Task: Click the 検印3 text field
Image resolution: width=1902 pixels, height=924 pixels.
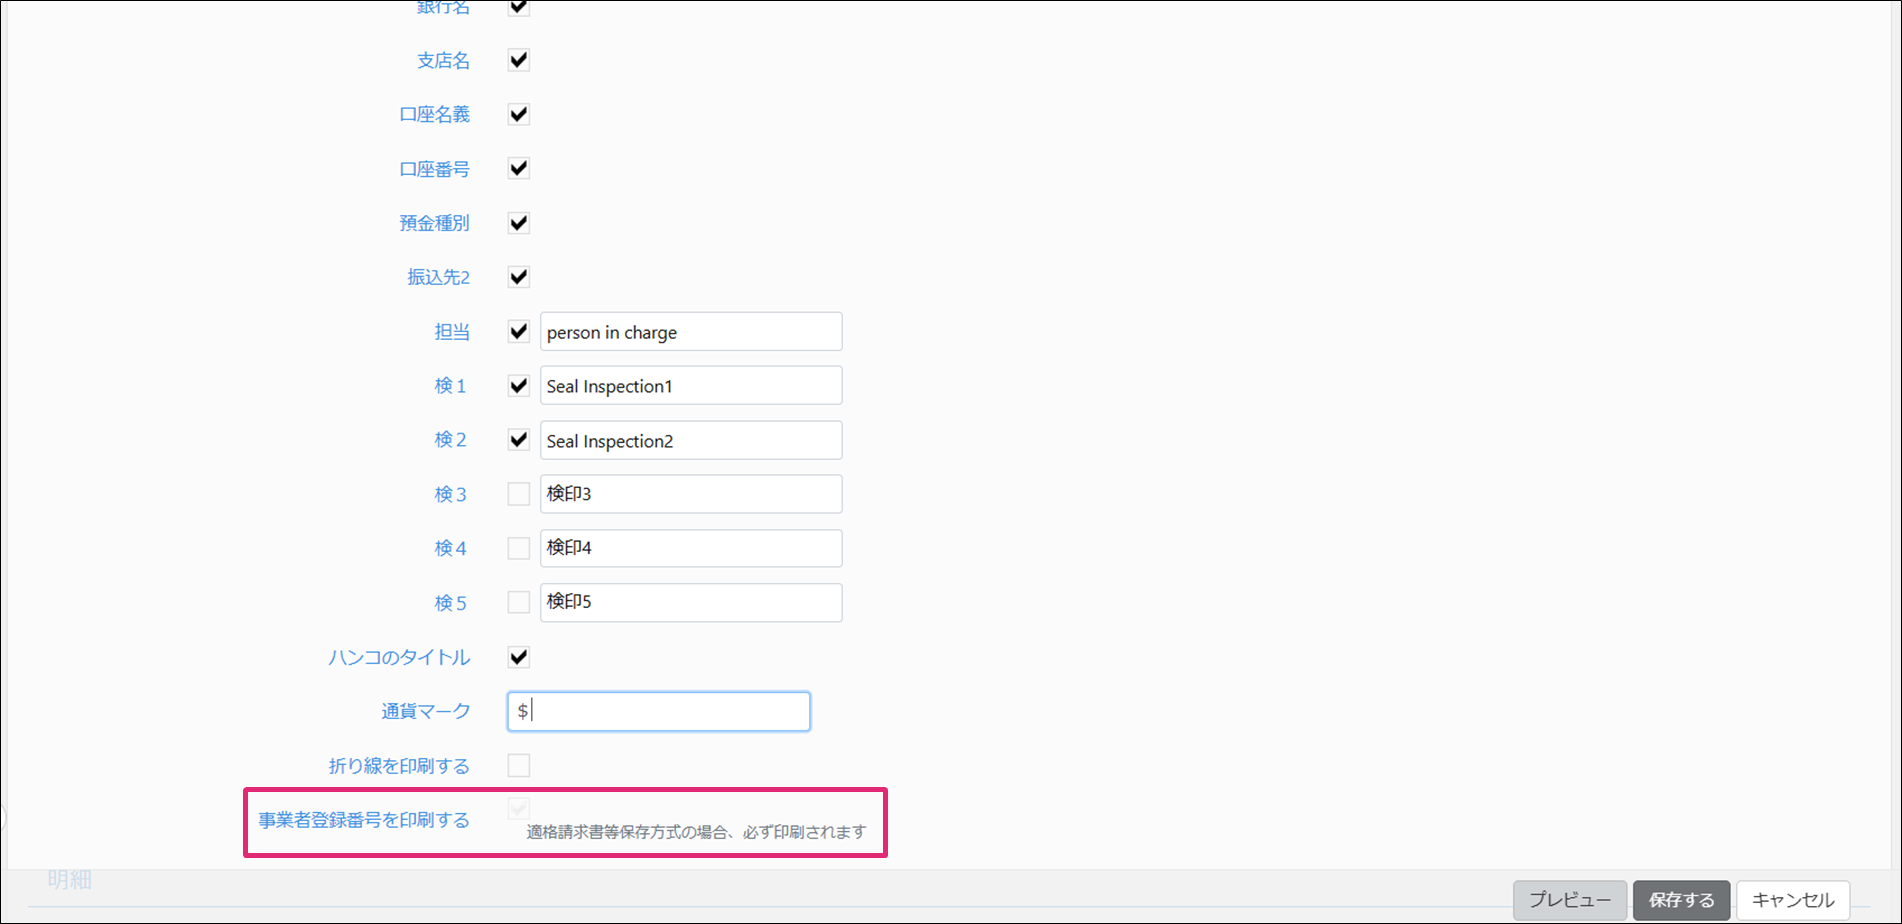Action: (x=690, y=494)
